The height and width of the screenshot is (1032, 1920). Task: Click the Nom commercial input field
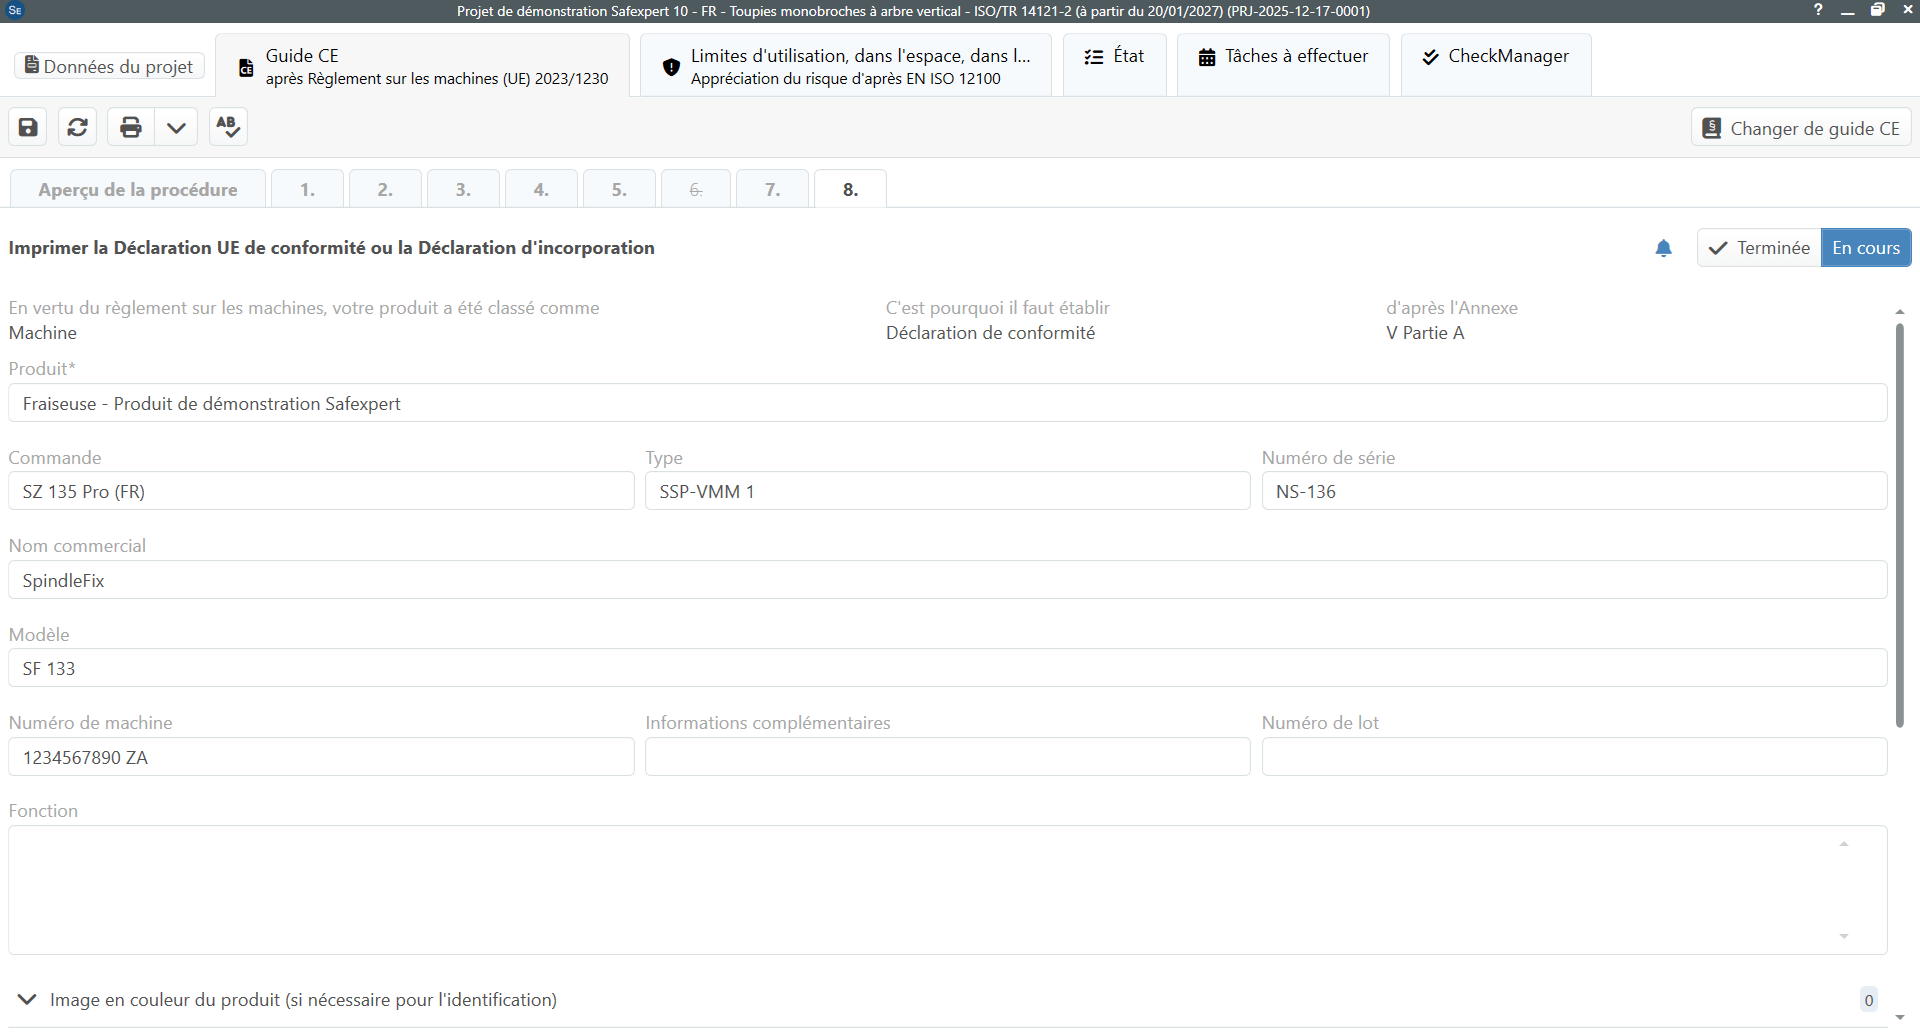click(948, 580)
